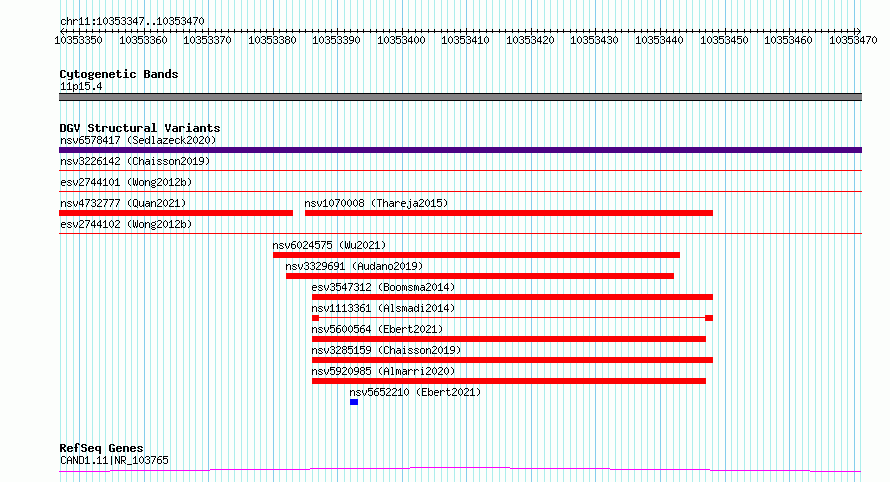Image resolution: width=890 pixels, height=482 pixels.
Task: Click ruler position 10353360
Action: [143, 40]
